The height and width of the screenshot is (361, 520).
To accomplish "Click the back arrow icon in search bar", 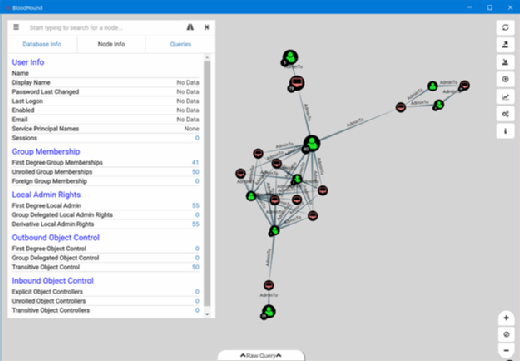I will click(x=207, y=27).
